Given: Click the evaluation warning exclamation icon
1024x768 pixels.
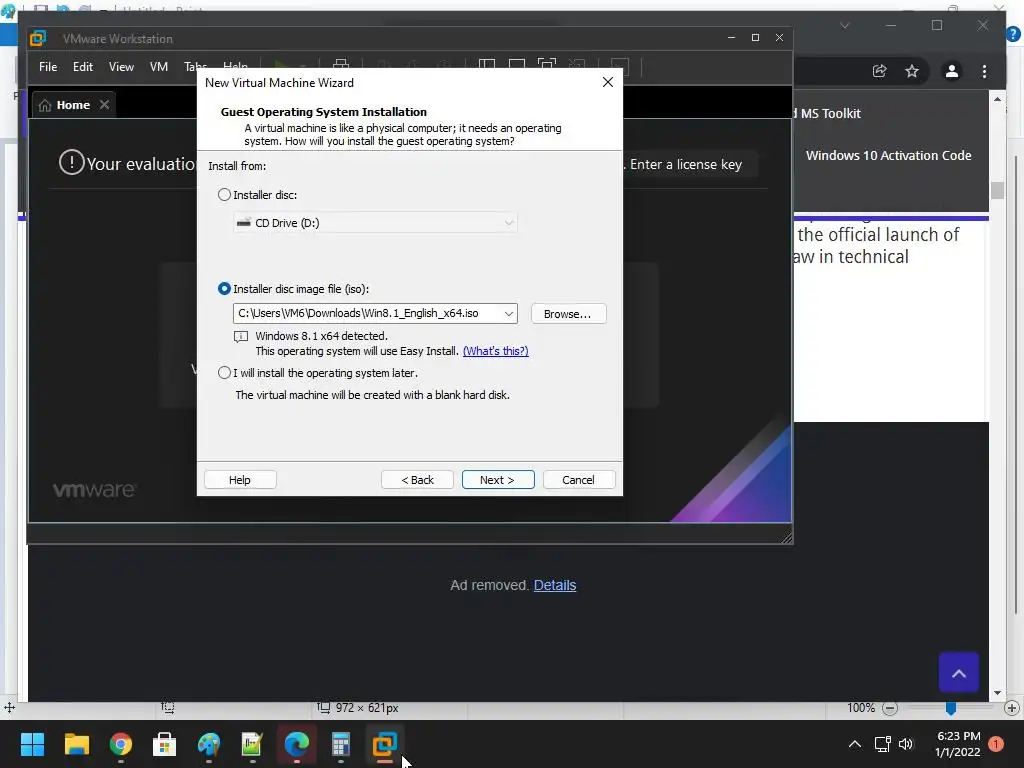Looking at the screenshot, I should pos(72,162).
